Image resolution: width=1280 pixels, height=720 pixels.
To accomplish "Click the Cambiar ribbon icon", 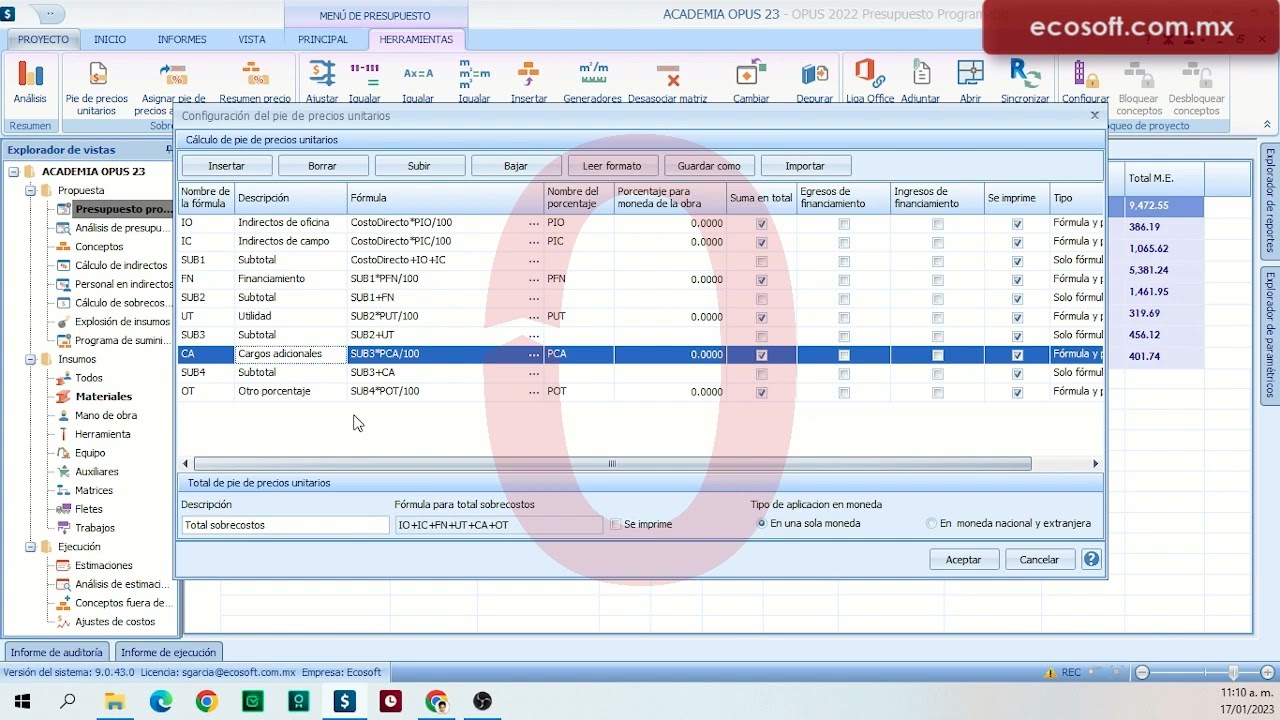I will click(x=751, y=81).
